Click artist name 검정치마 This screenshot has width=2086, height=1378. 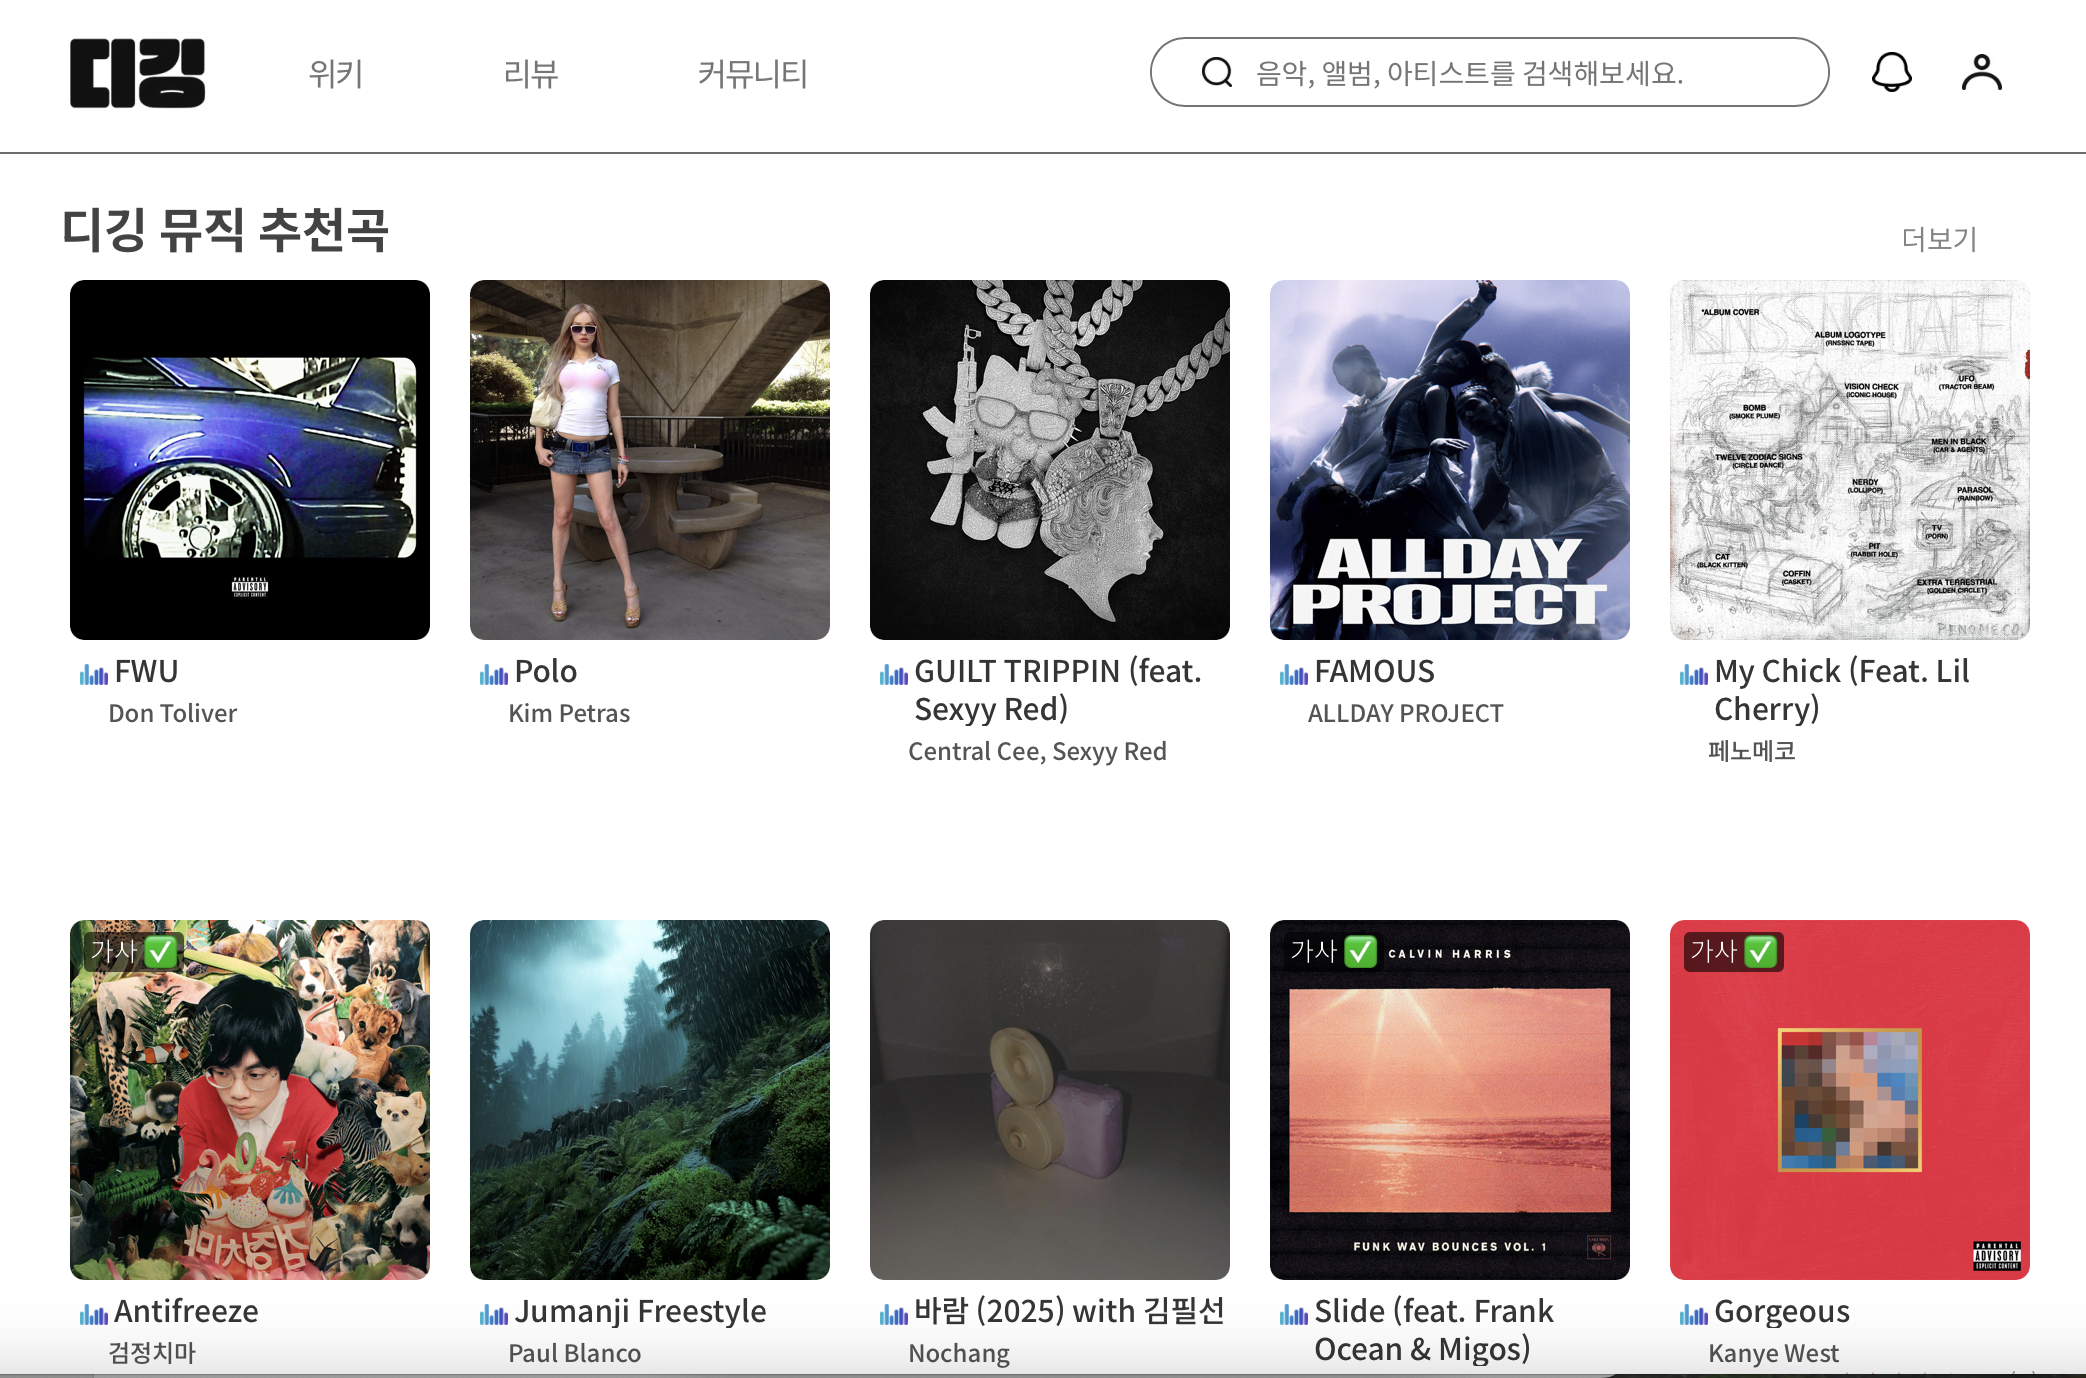152,1353
